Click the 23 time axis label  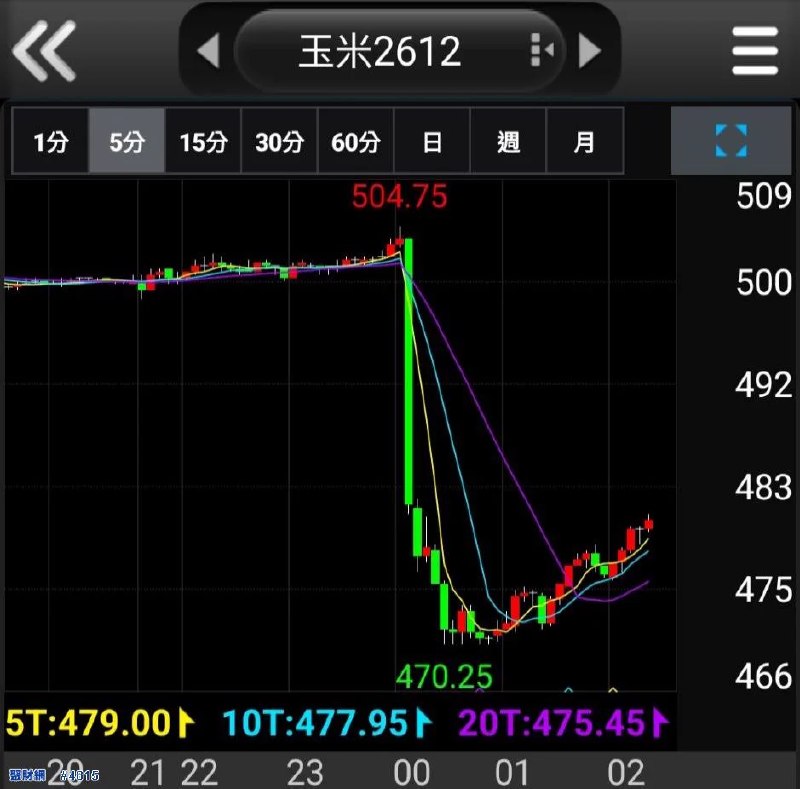(x=305, y=772)
